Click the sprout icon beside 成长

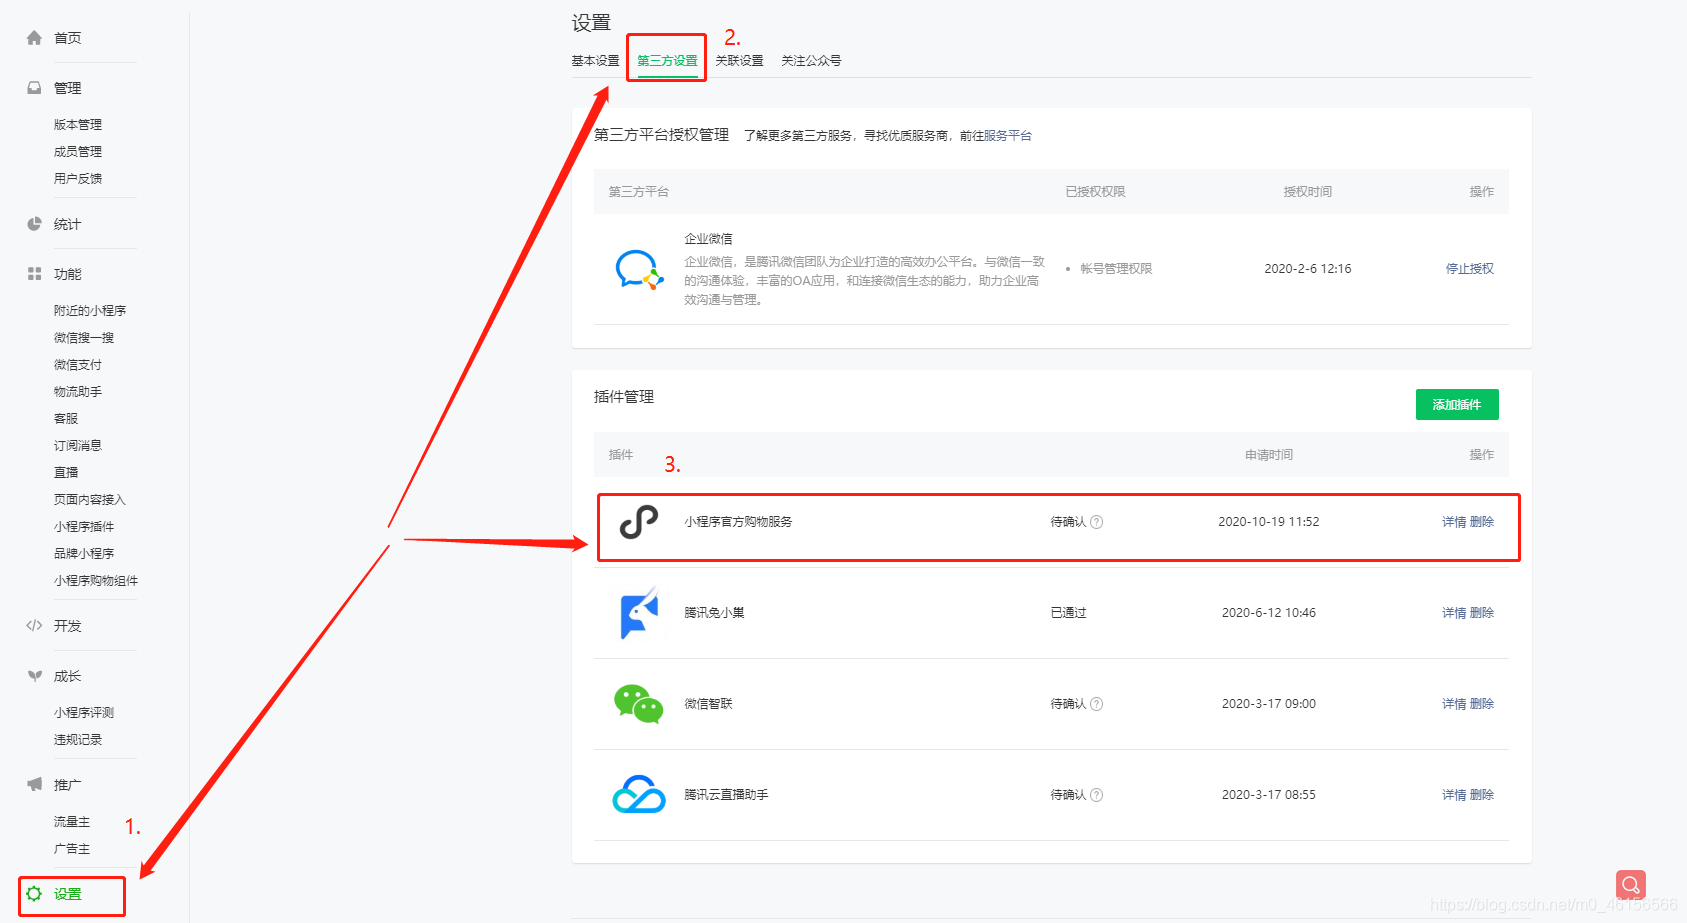[34, 676]
